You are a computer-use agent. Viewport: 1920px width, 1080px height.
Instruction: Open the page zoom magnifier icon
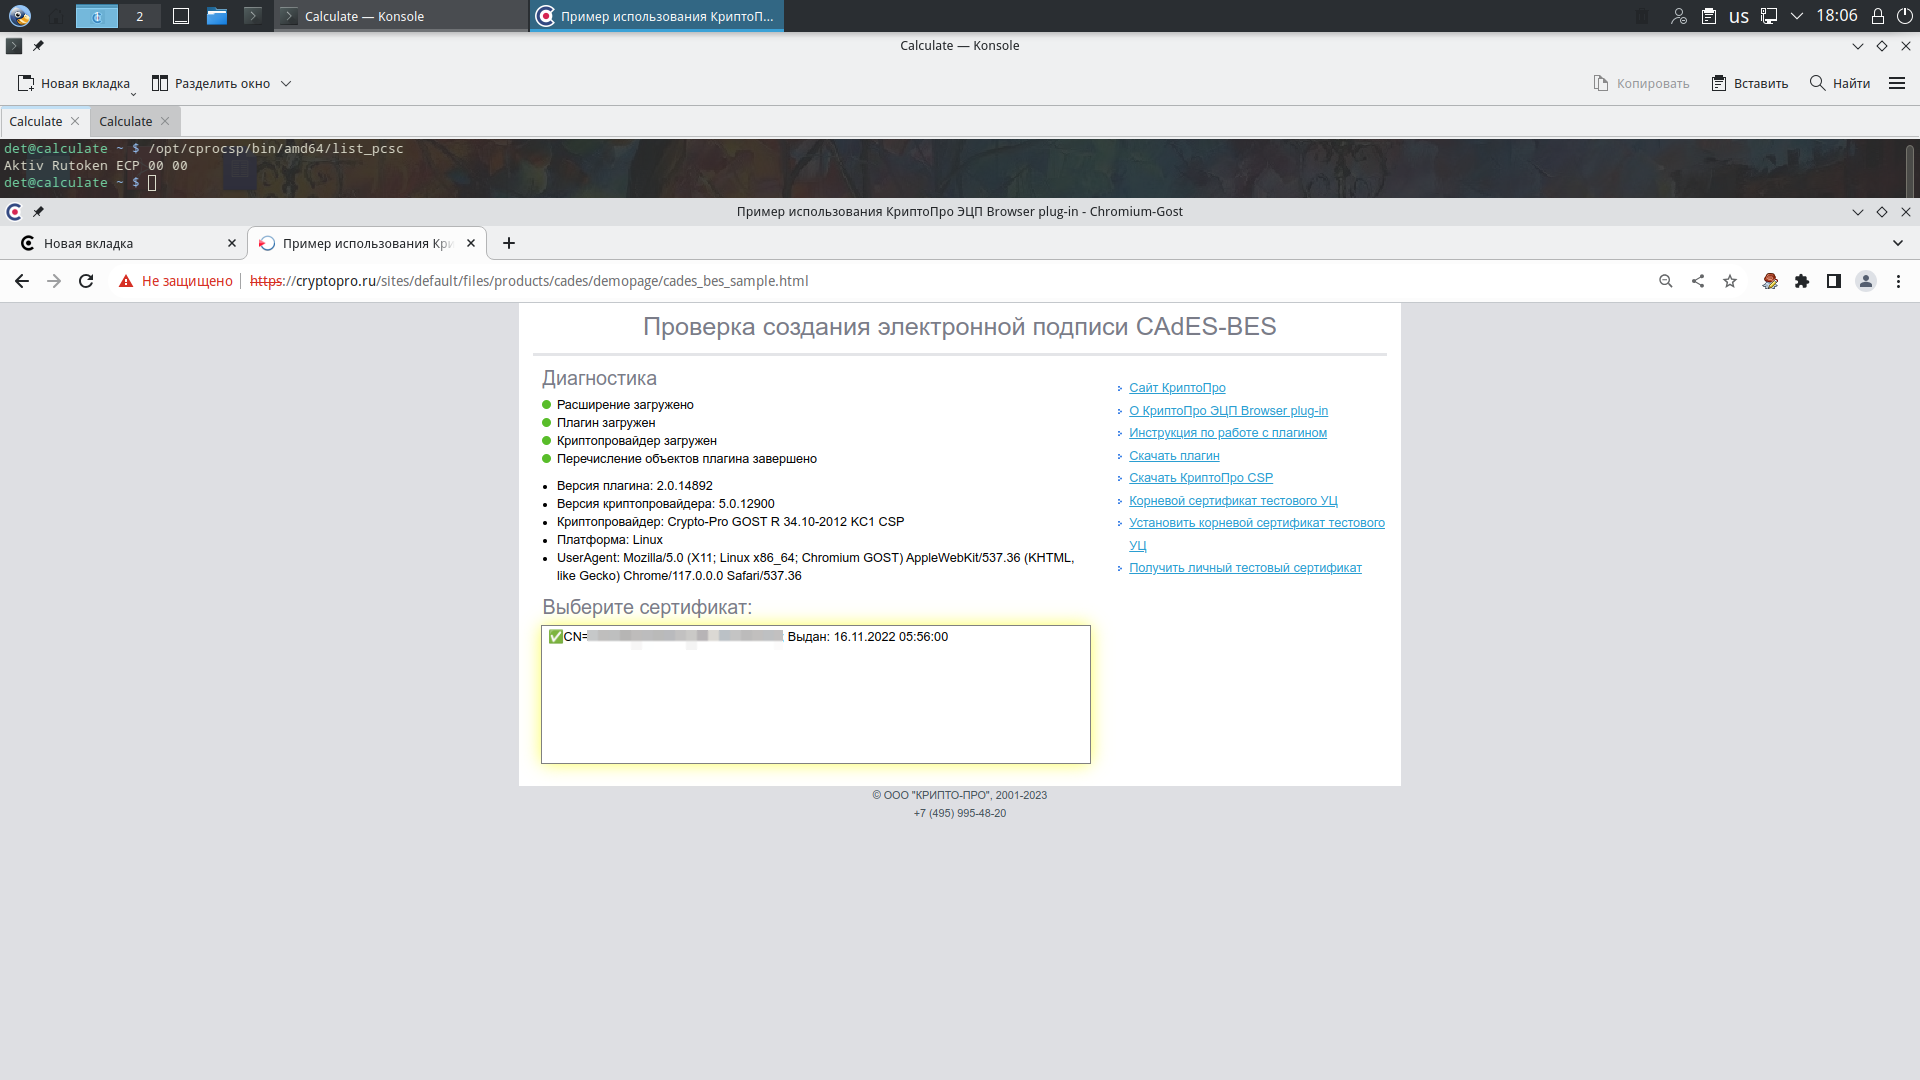(x=1666, y=282)
